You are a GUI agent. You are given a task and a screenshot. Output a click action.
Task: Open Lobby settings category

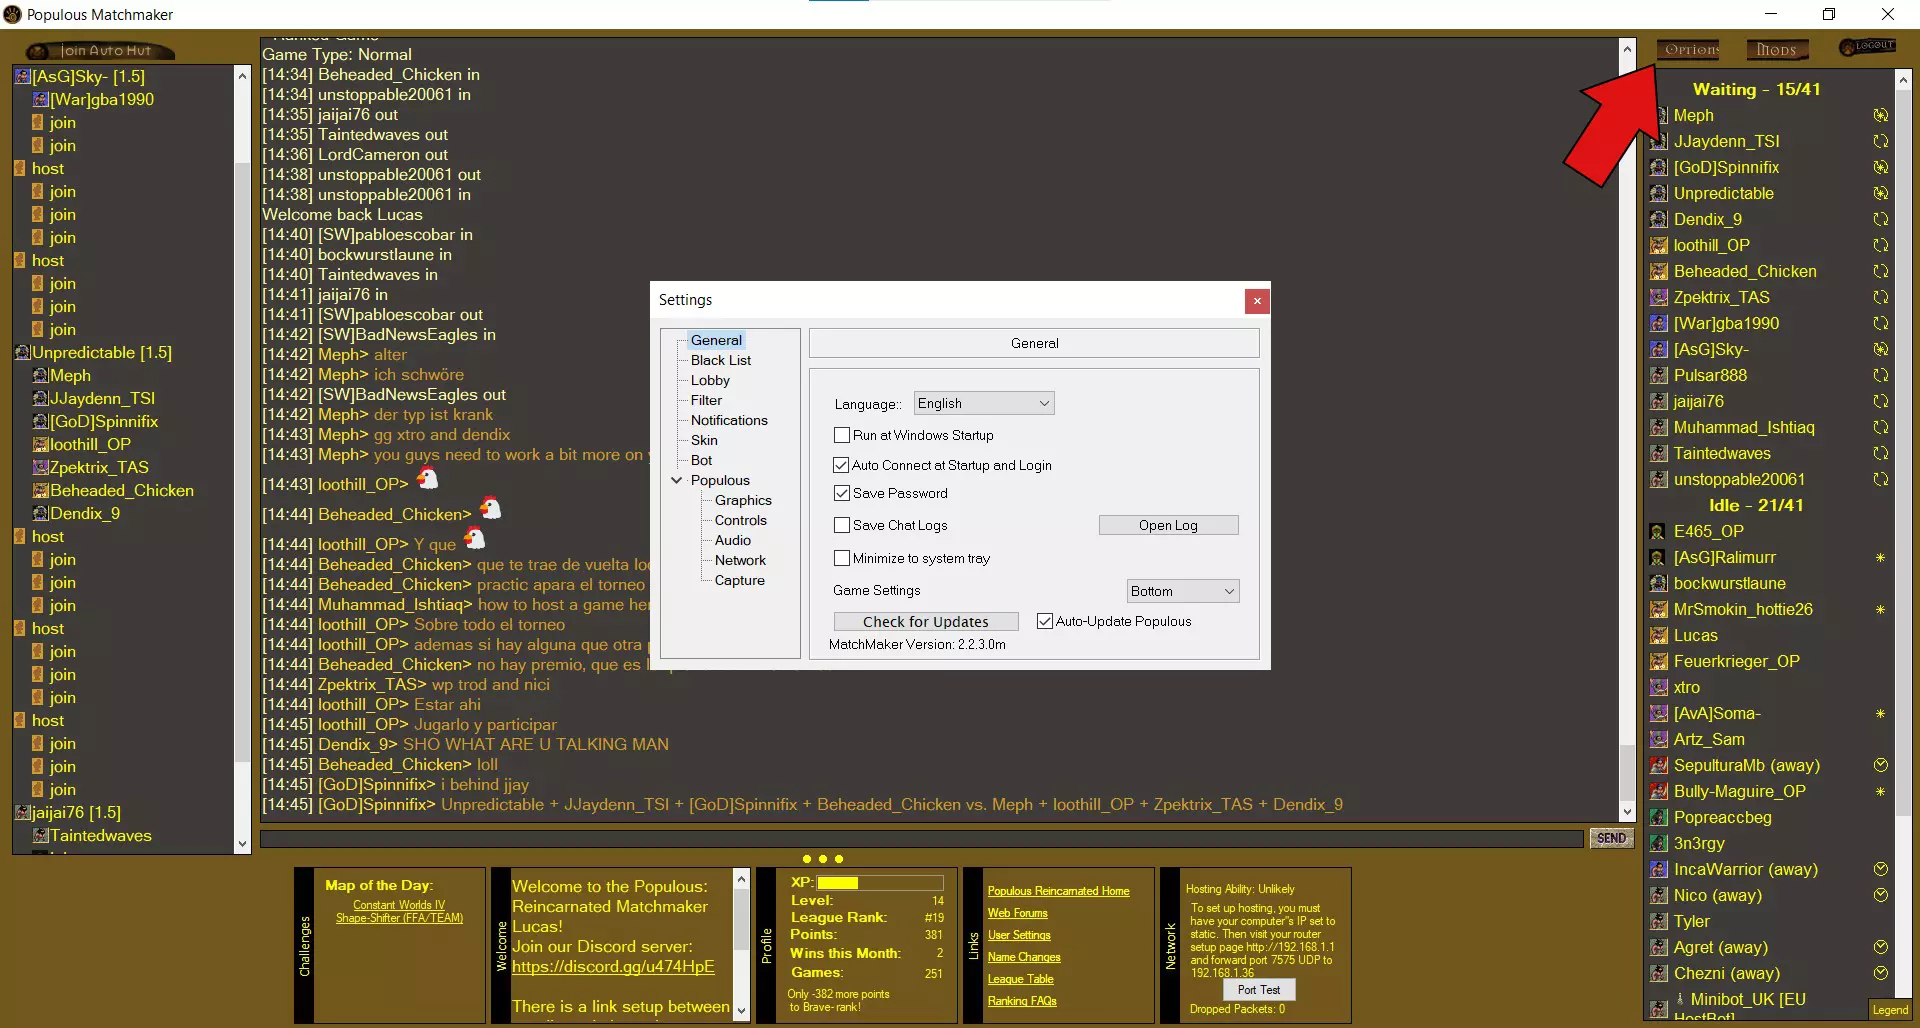710,380
